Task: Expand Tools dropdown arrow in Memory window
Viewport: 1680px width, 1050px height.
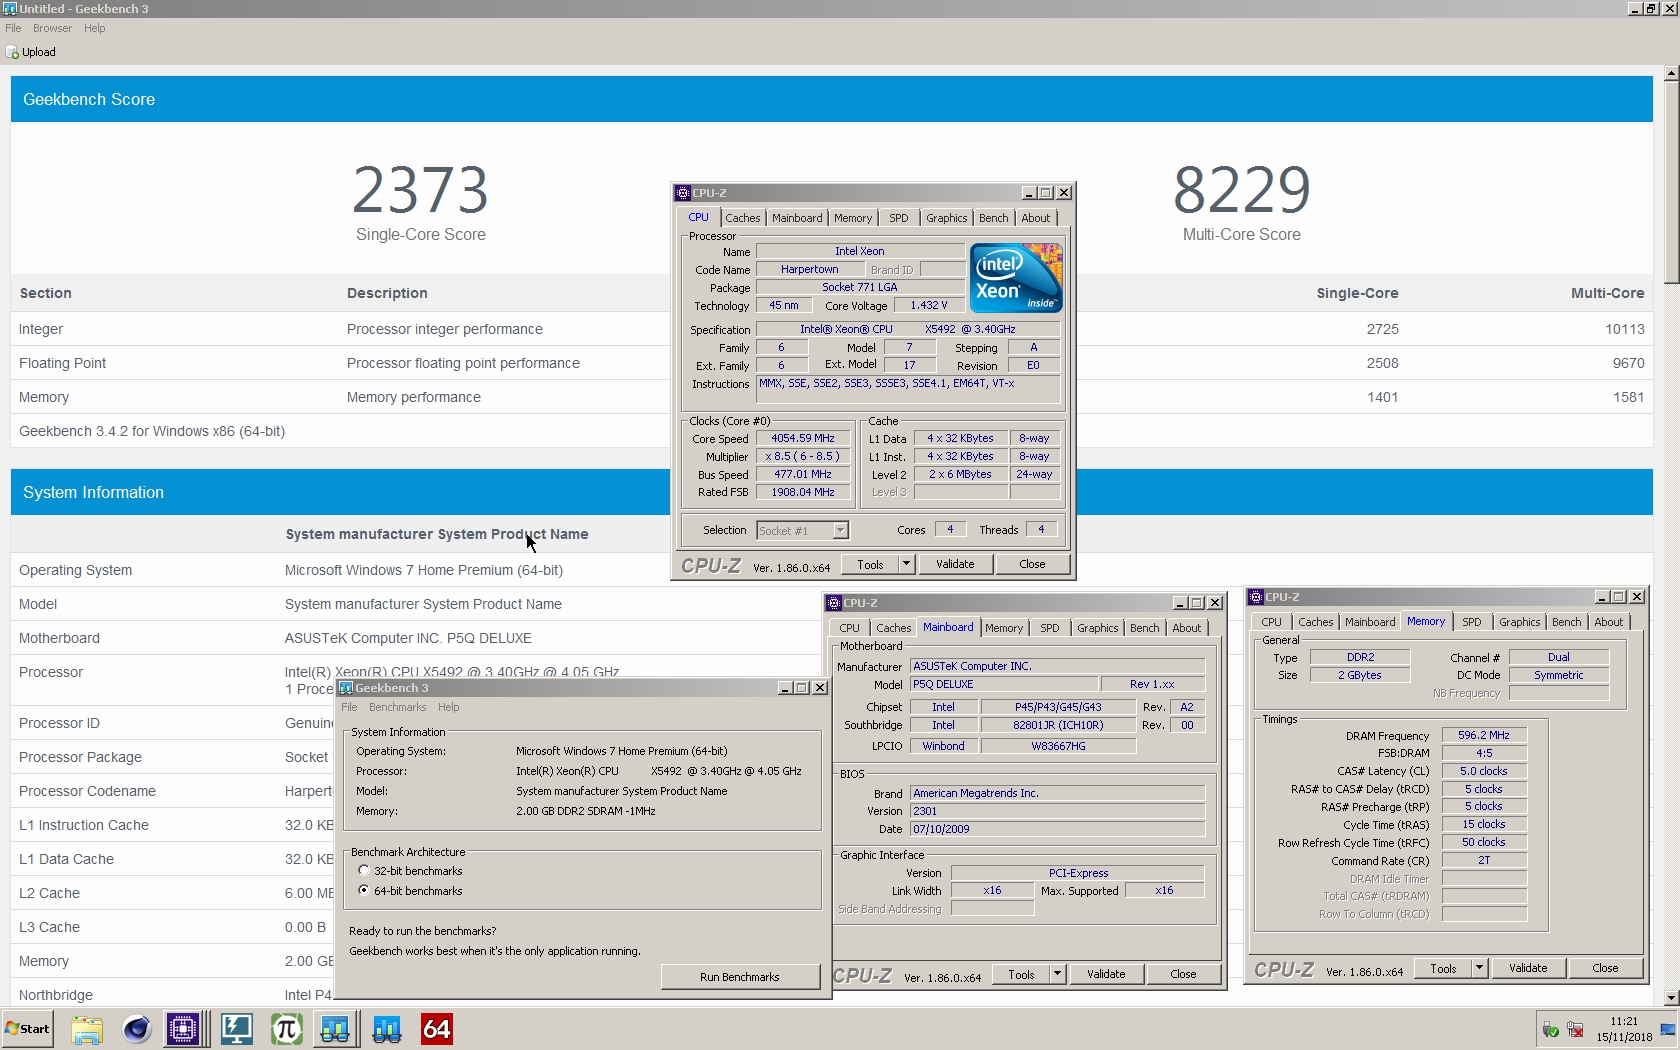Action: pos(1479,968)
